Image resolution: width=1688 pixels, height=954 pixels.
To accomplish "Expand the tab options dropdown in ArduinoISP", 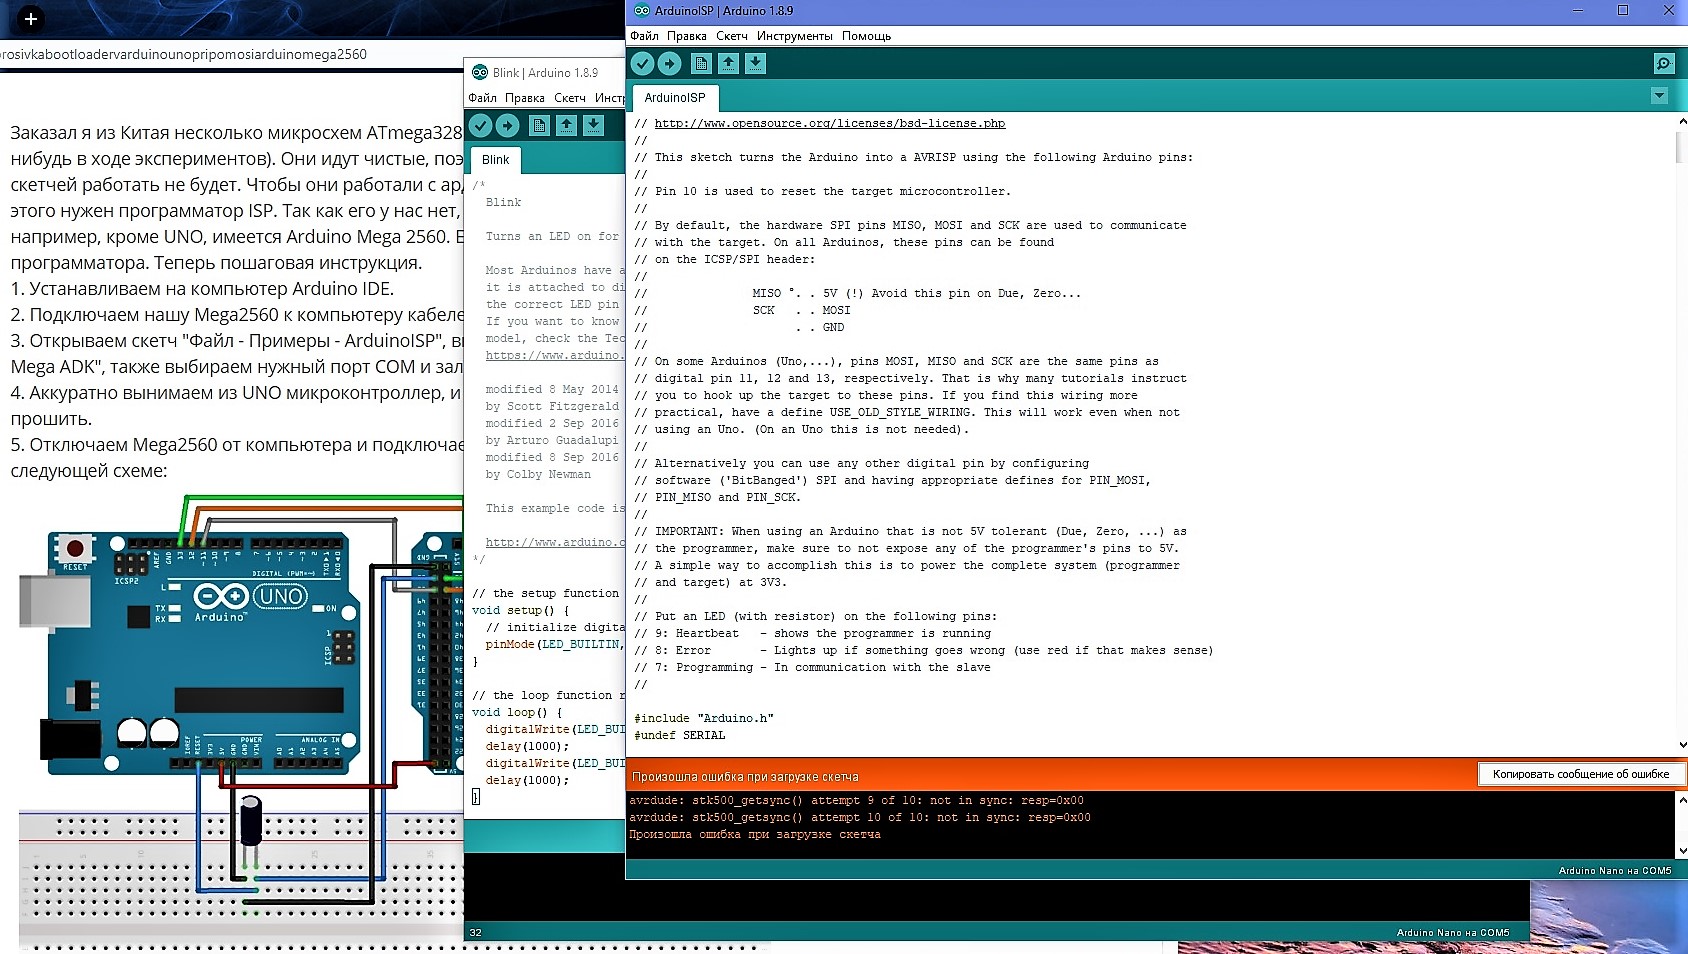I will point(1660,96).
